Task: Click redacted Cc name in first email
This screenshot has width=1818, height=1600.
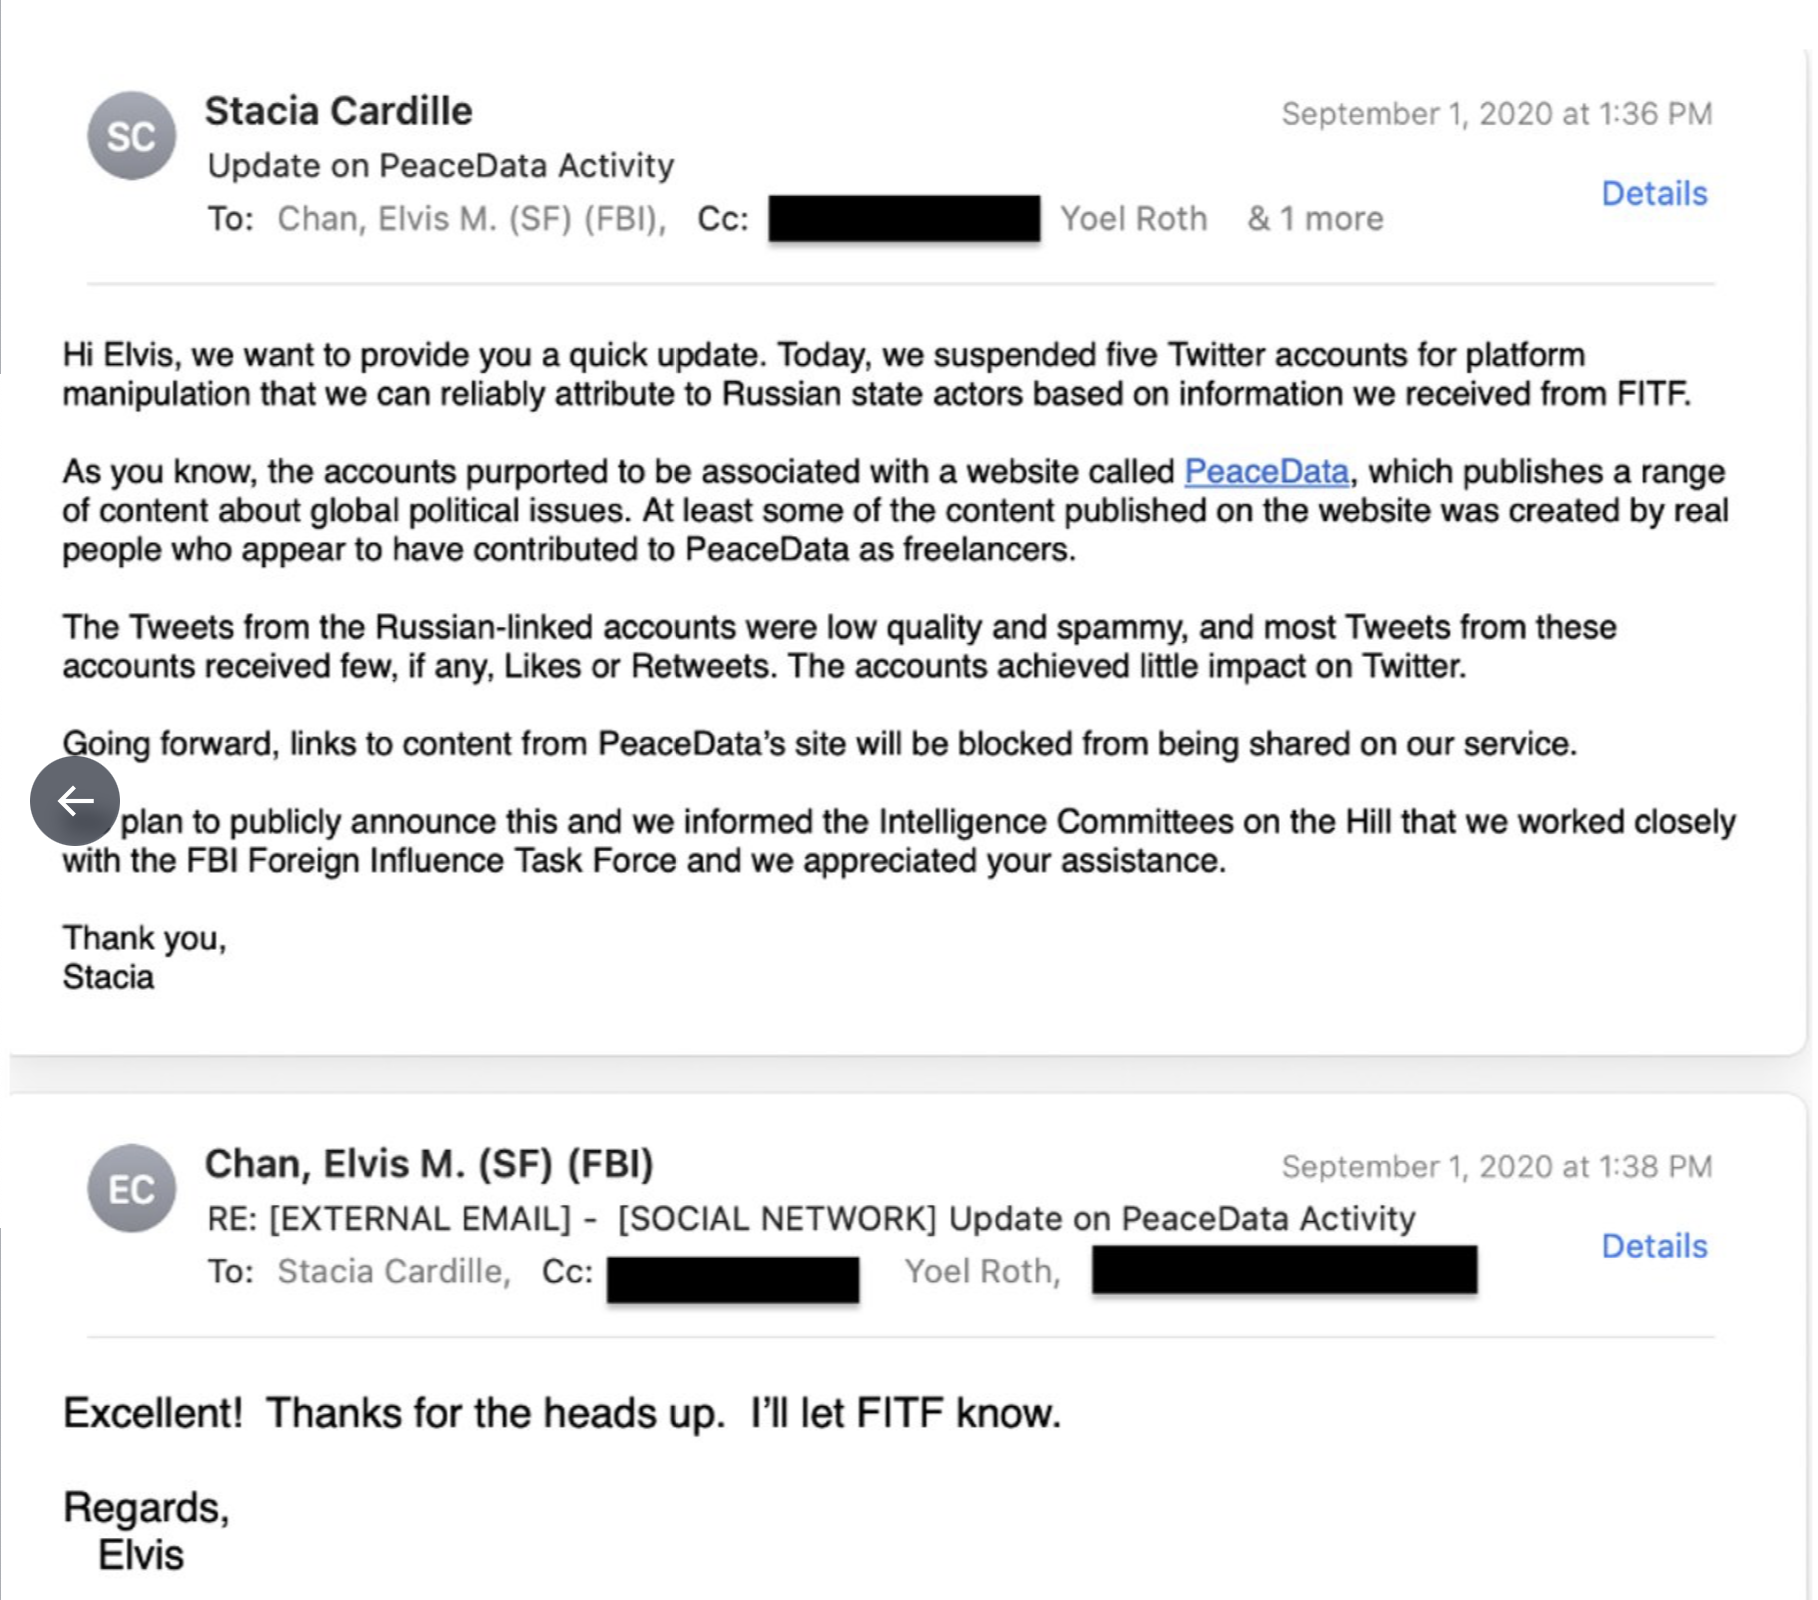Action: click(x=904, y=219)
